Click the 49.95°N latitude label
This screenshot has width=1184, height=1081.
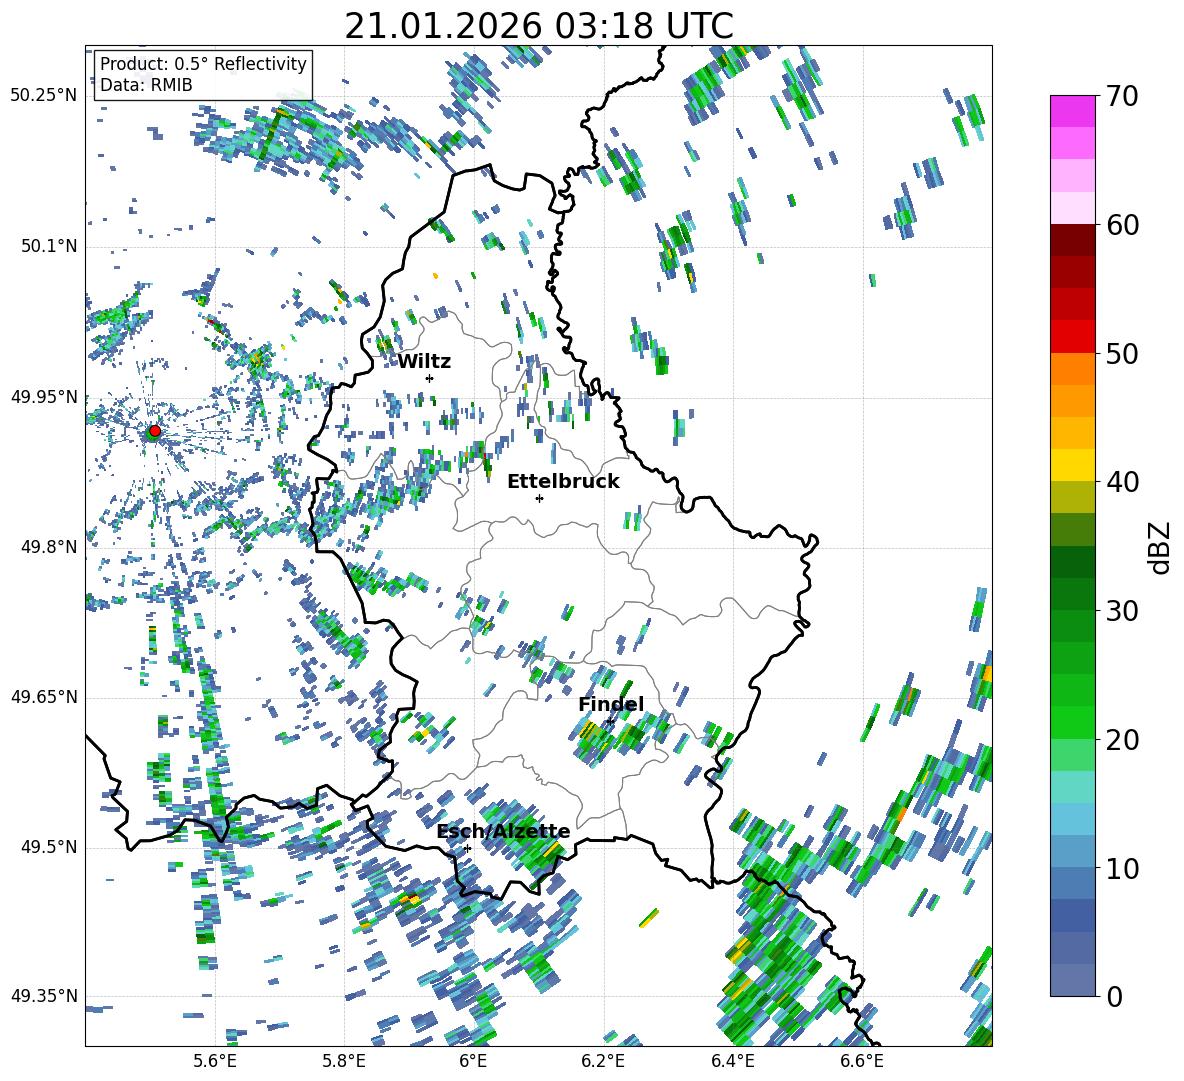click(44, 396)
